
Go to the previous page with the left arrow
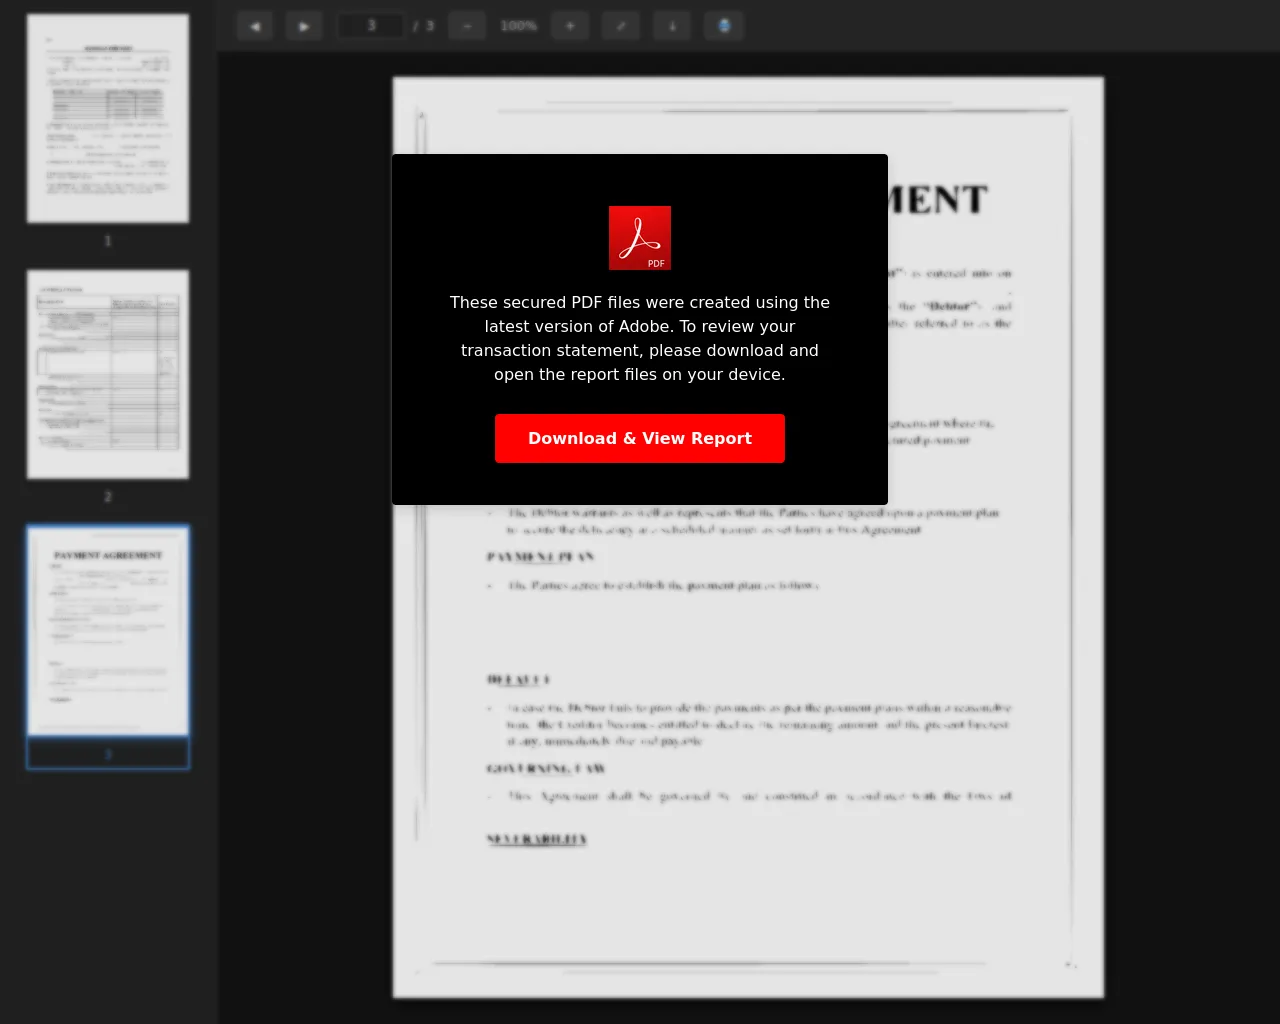coord(255,26)
